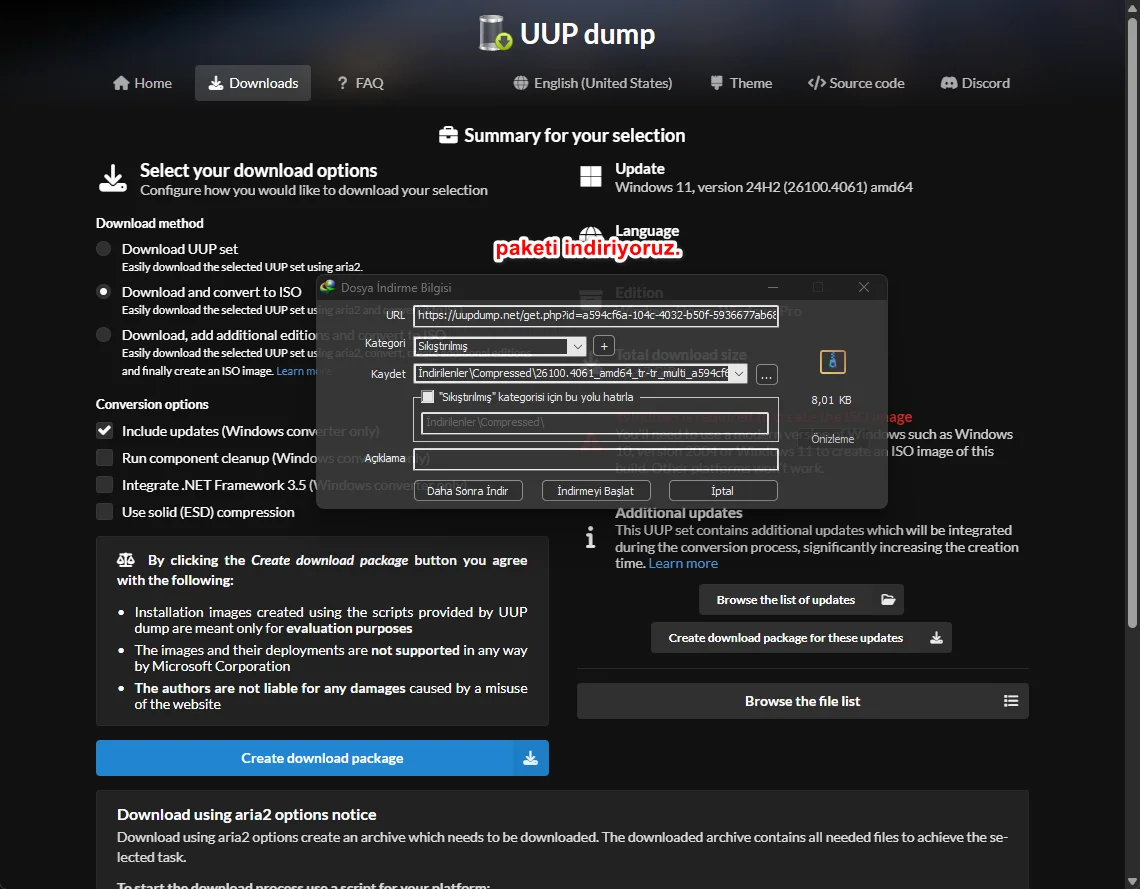
Task: Click Create download package blue button
Action: pyautogui.click(x=322, y=757)
